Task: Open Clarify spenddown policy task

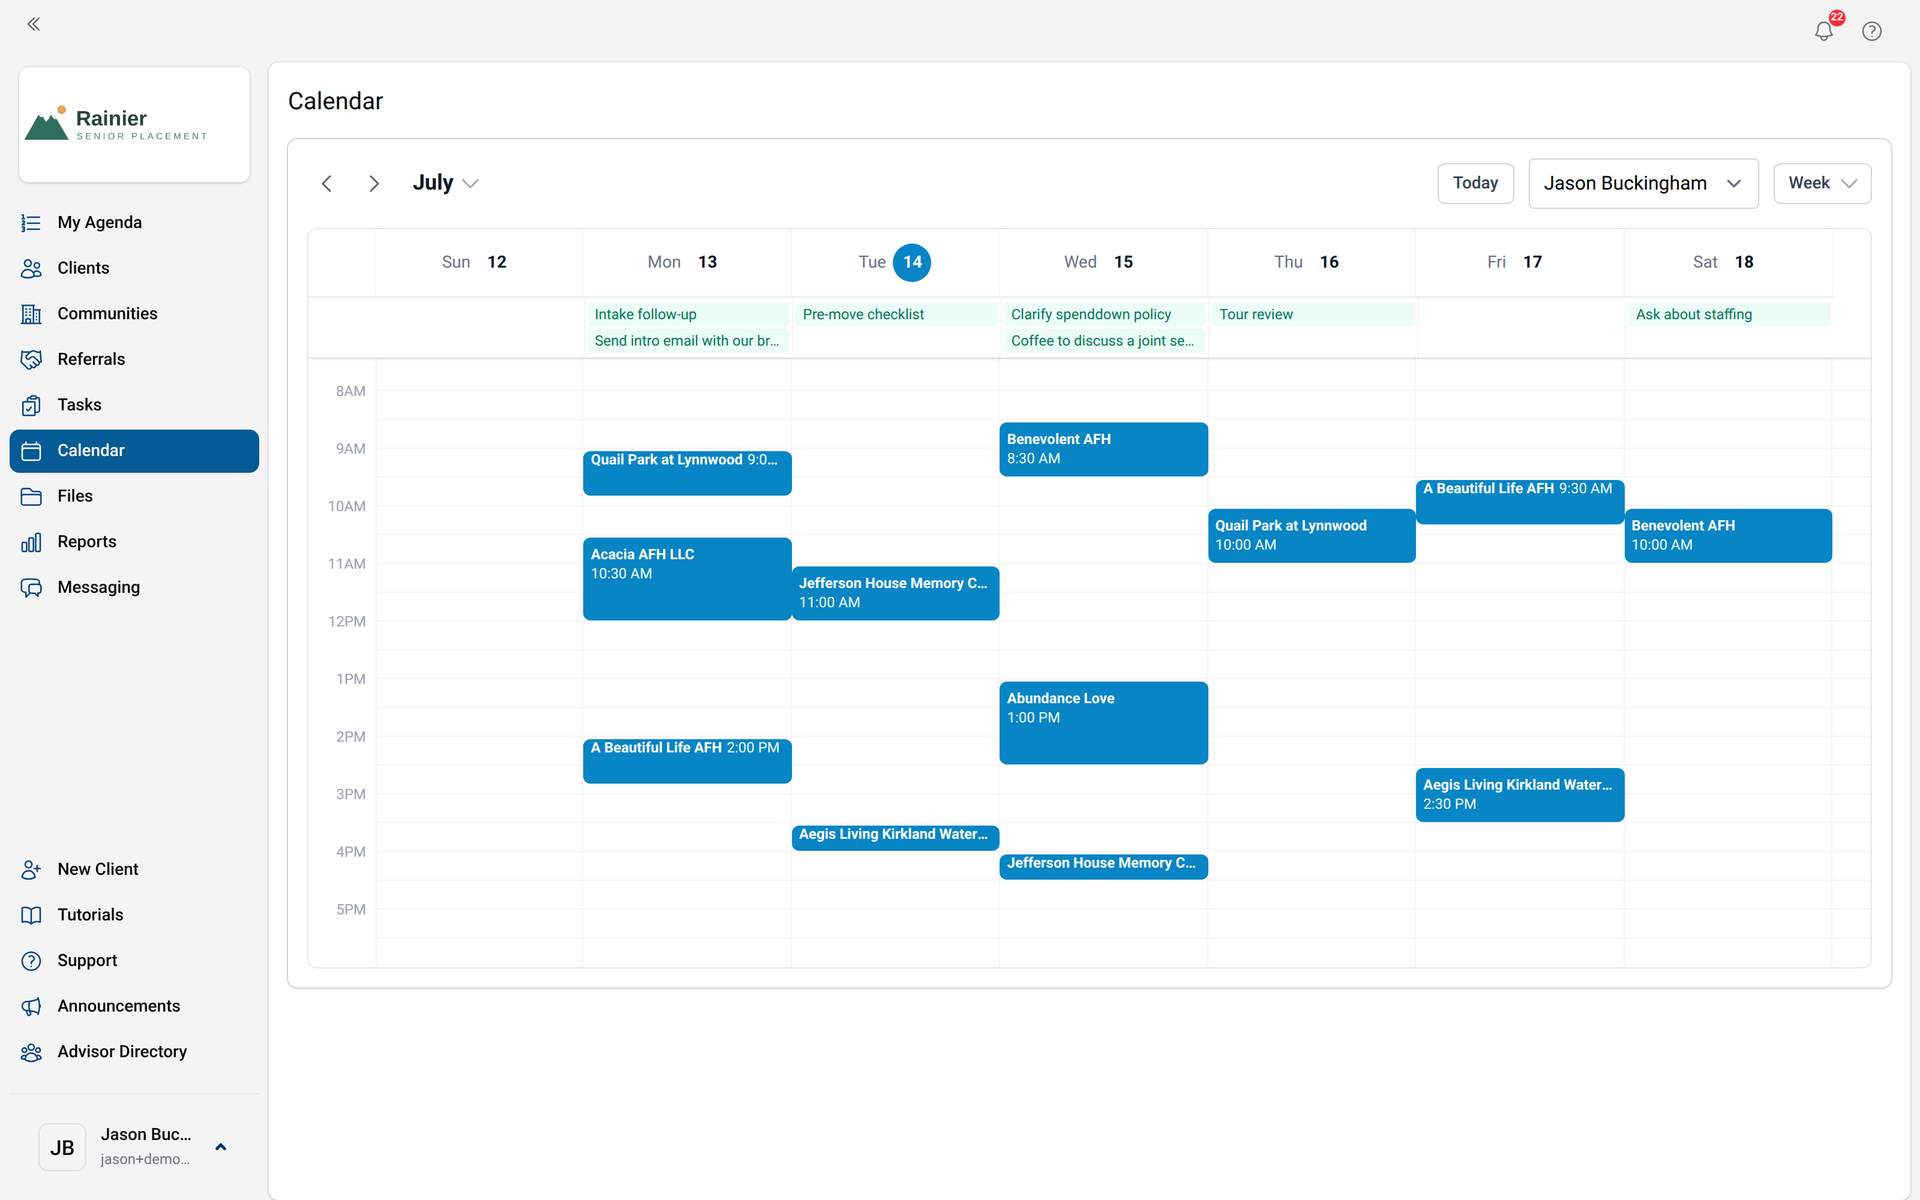Action: tap(1104, 314)
